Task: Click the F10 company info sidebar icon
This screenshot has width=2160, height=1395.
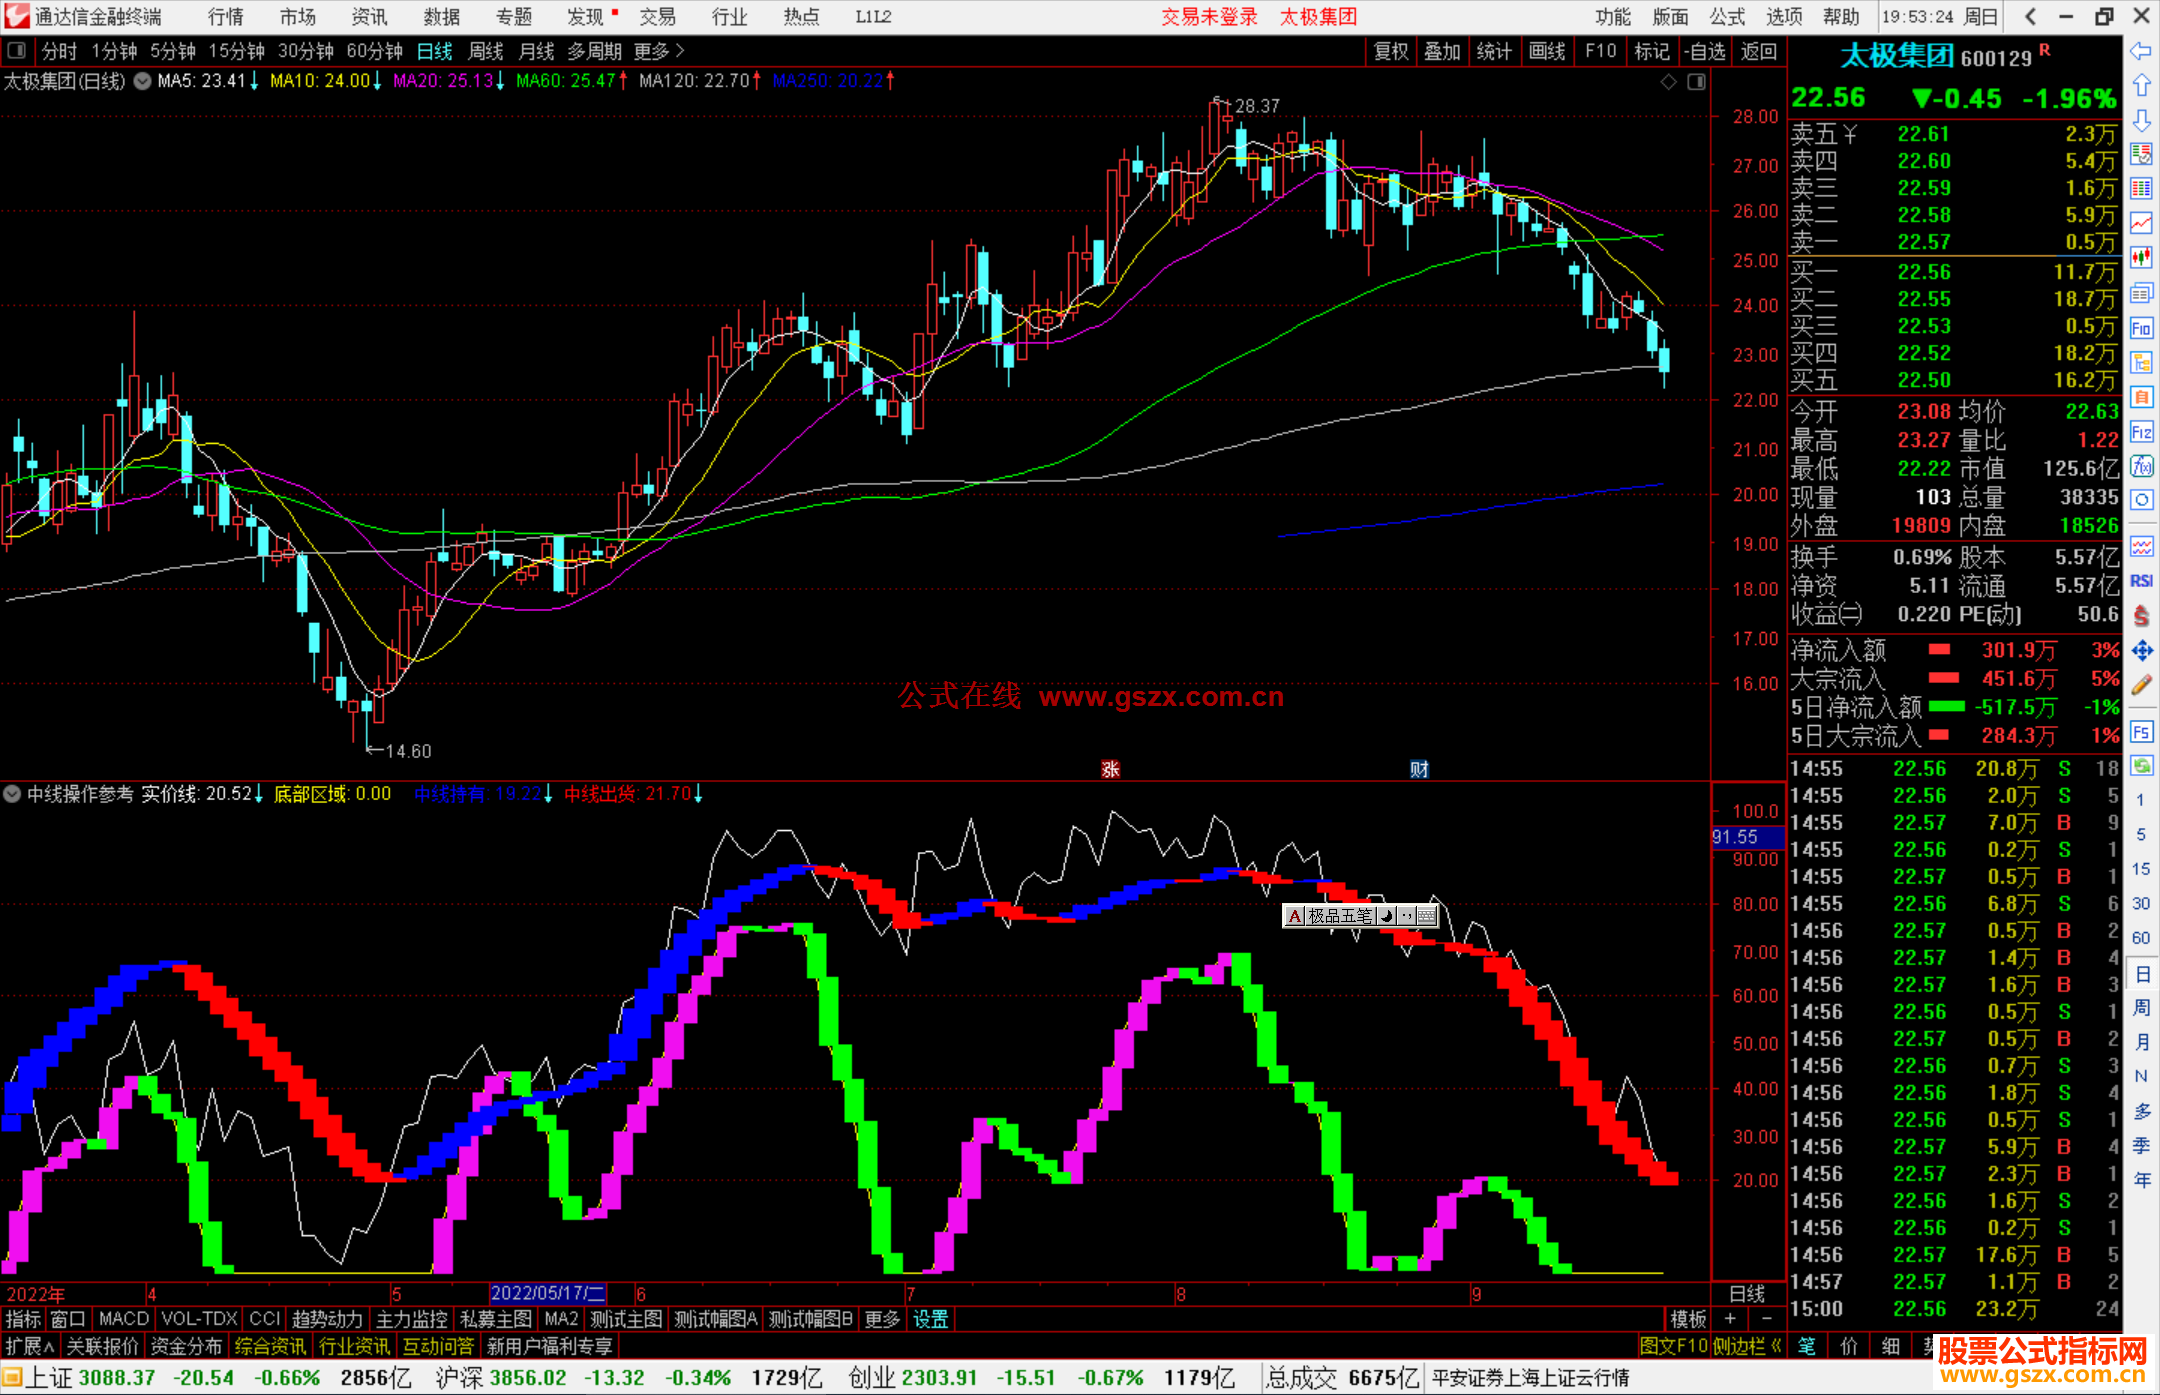Action: click(2141, 328)
